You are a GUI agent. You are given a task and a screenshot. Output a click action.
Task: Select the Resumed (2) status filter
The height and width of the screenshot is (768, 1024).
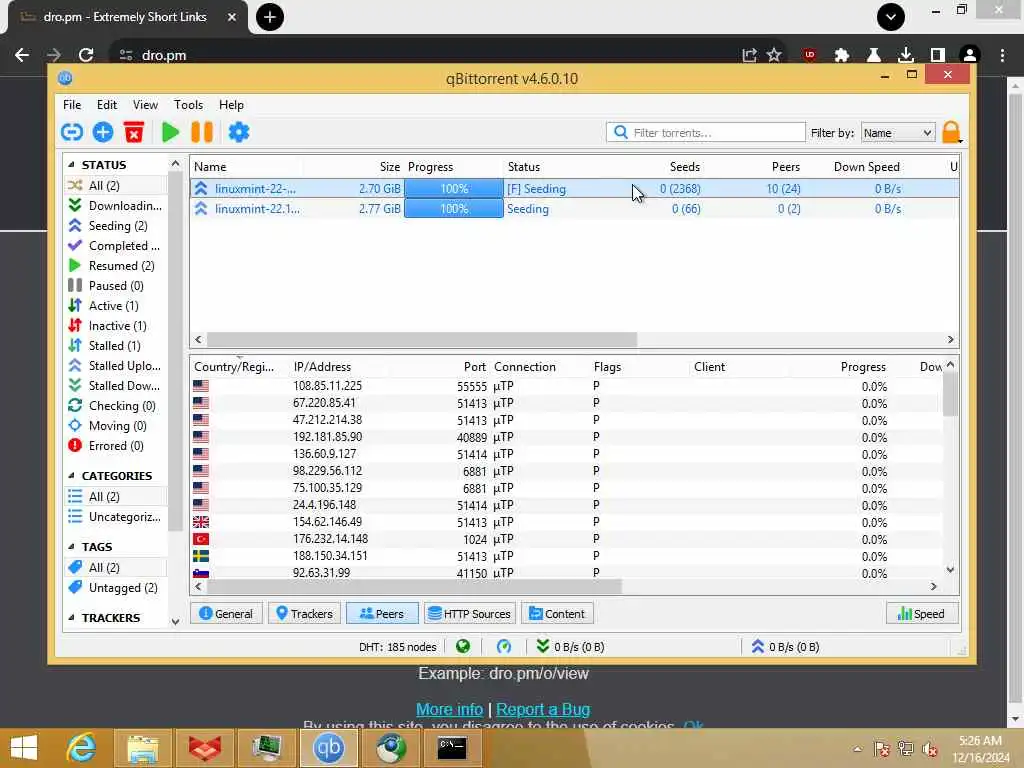(x=115, y=266)
